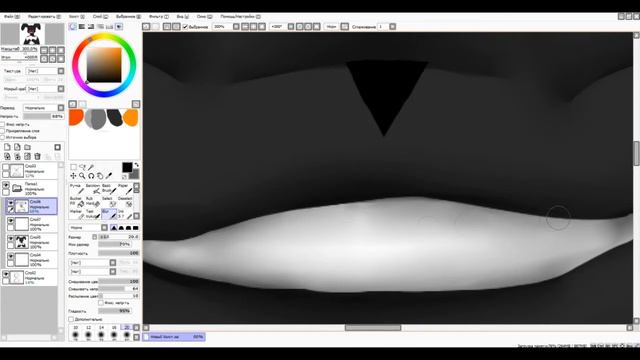This screenshot has height=360, width=640.
Task: Click the document tab in the bottom bar
Action: point(174,337)
